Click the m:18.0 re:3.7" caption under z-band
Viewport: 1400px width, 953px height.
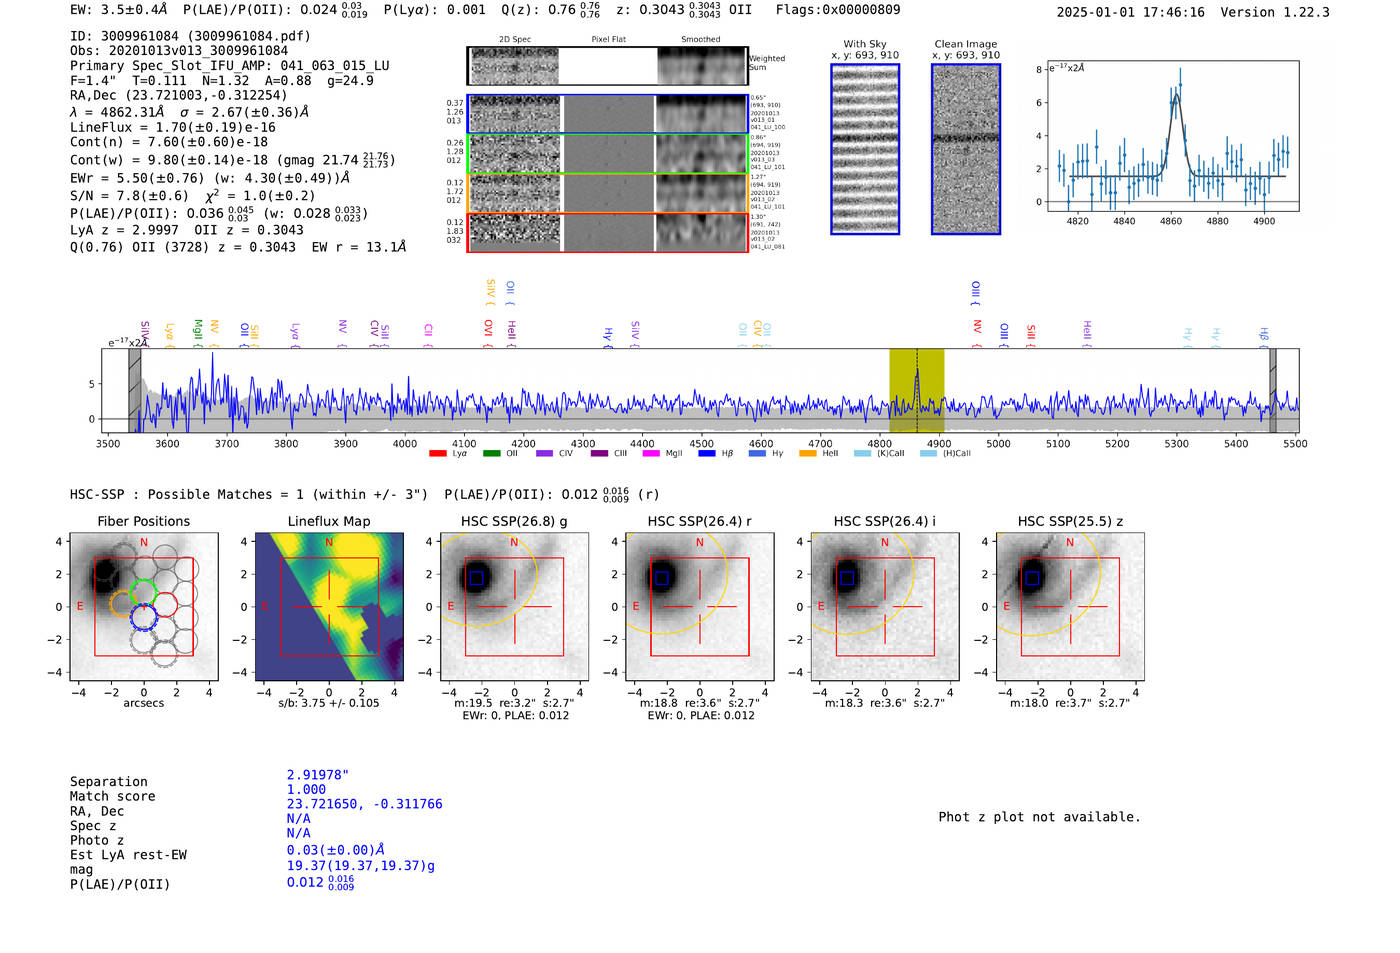click(x=1070, y=703)
